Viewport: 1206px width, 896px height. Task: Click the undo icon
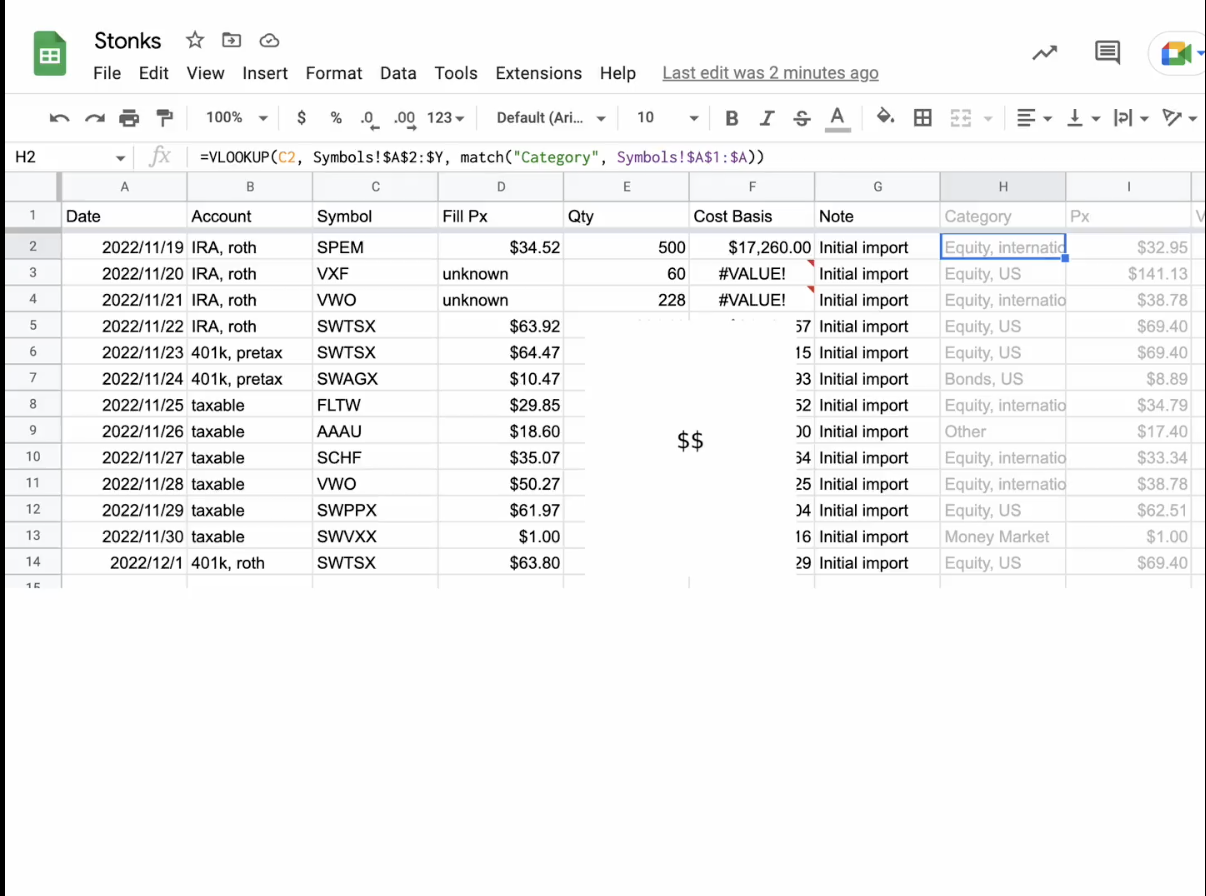[59, 118]
